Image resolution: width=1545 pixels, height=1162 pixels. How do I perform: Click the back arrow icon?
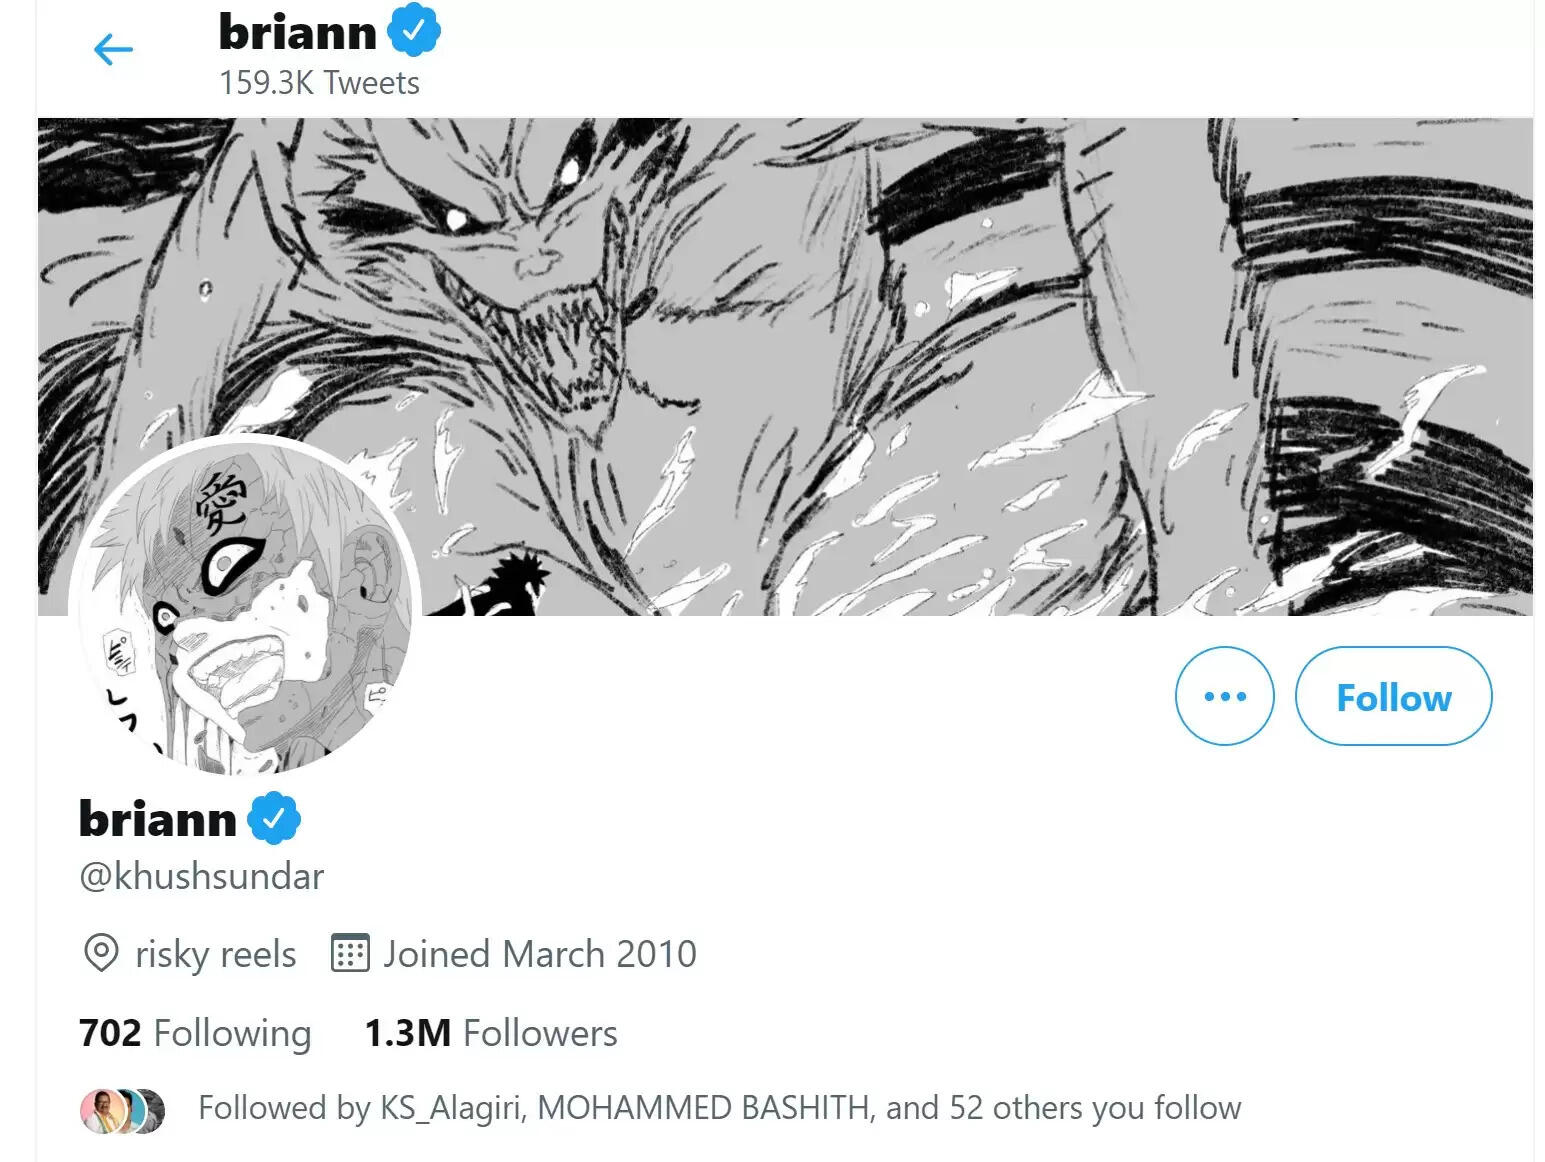coord(113,49)
